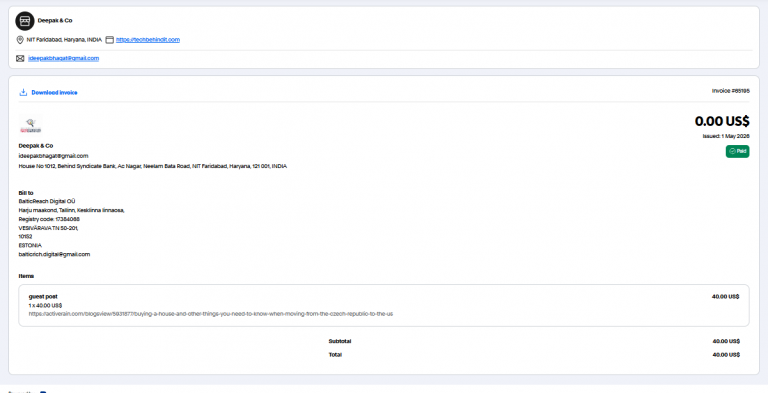Click the 1 x 40.00 US$ quantity line
Image resolution: width=768 pixels, height=393 pixels.
[45, 305]
